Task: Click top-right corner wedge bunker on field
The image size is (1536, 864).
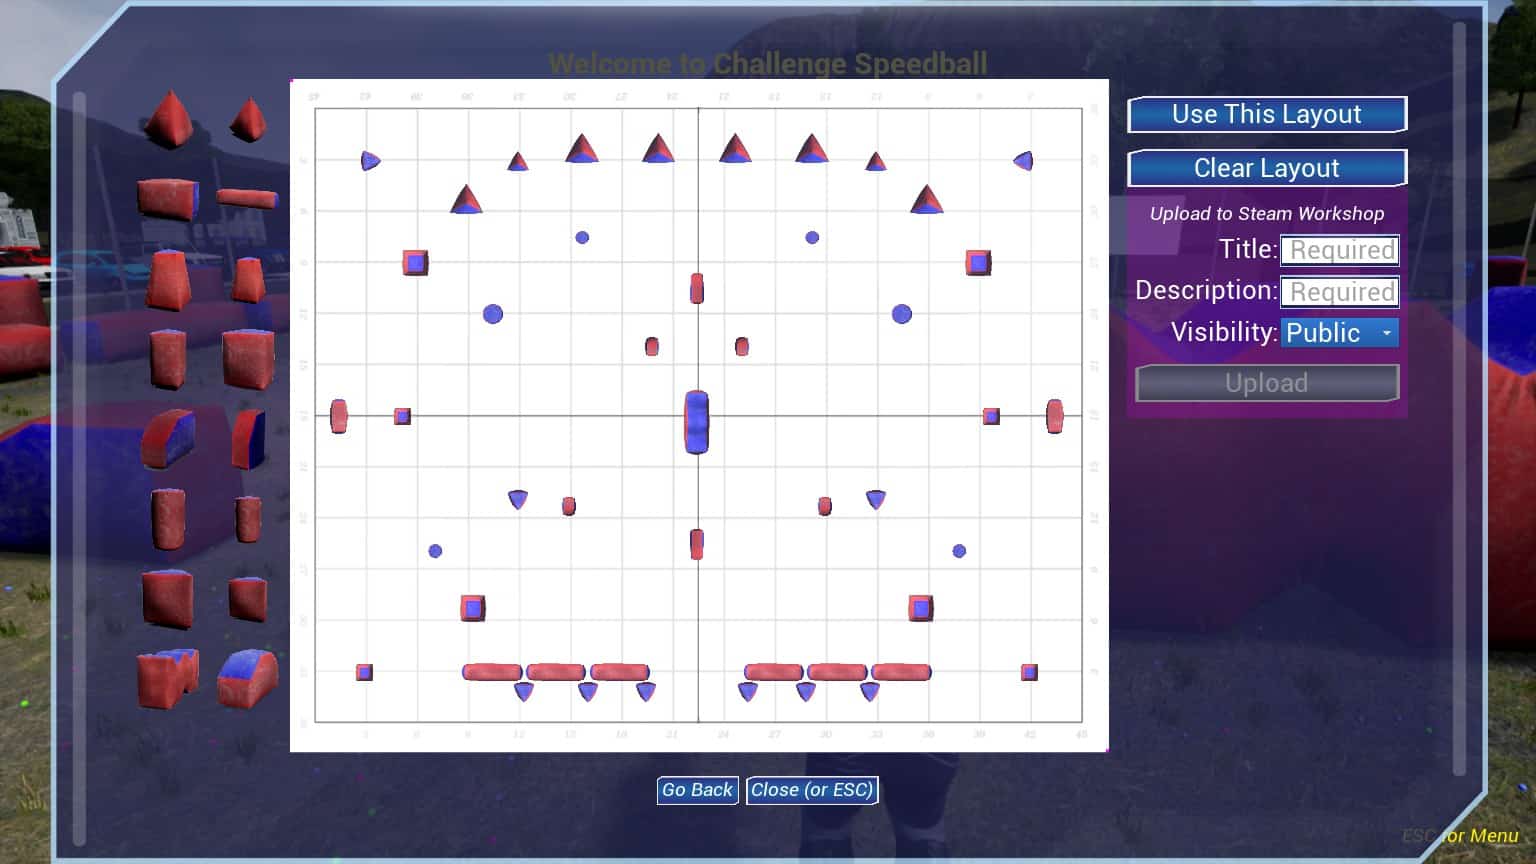Action: [x=1023, y=160]
